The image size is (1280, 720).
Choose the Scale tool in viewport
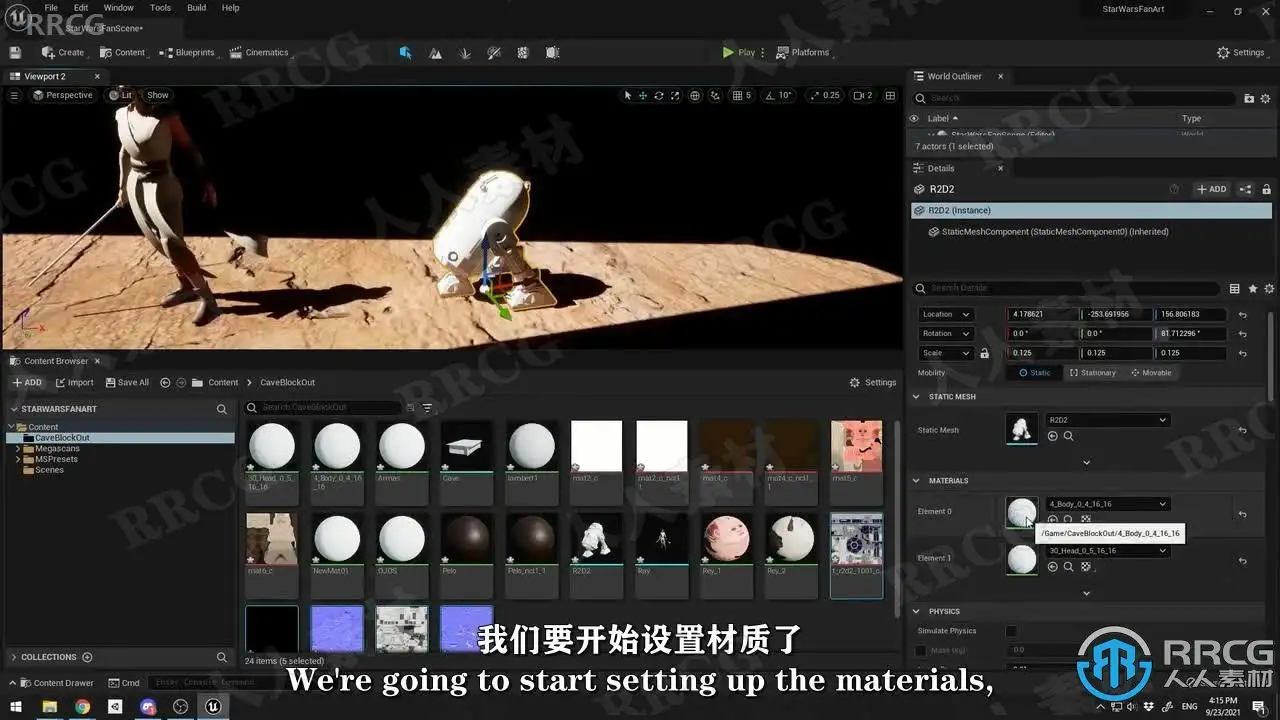674,95
